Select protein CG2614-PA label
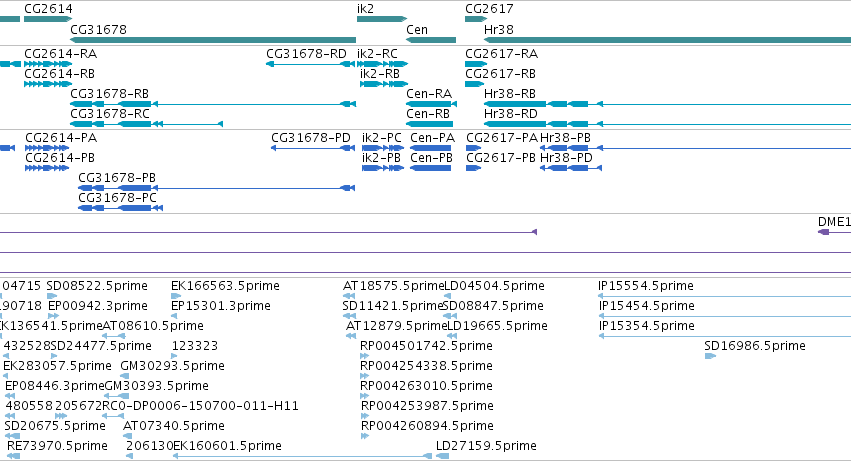The image size is (851, 461). point(61,138)
